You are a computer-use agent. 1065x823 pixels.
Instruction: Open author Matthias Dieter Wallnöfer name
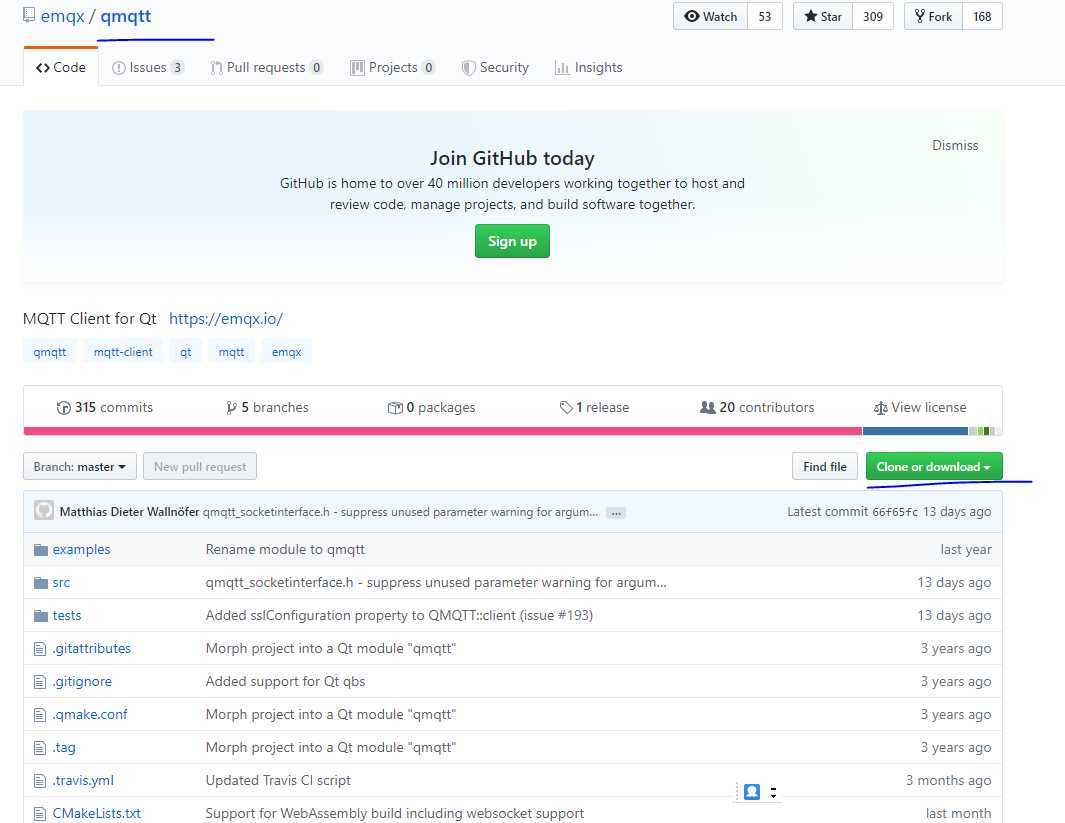point(130,512)
